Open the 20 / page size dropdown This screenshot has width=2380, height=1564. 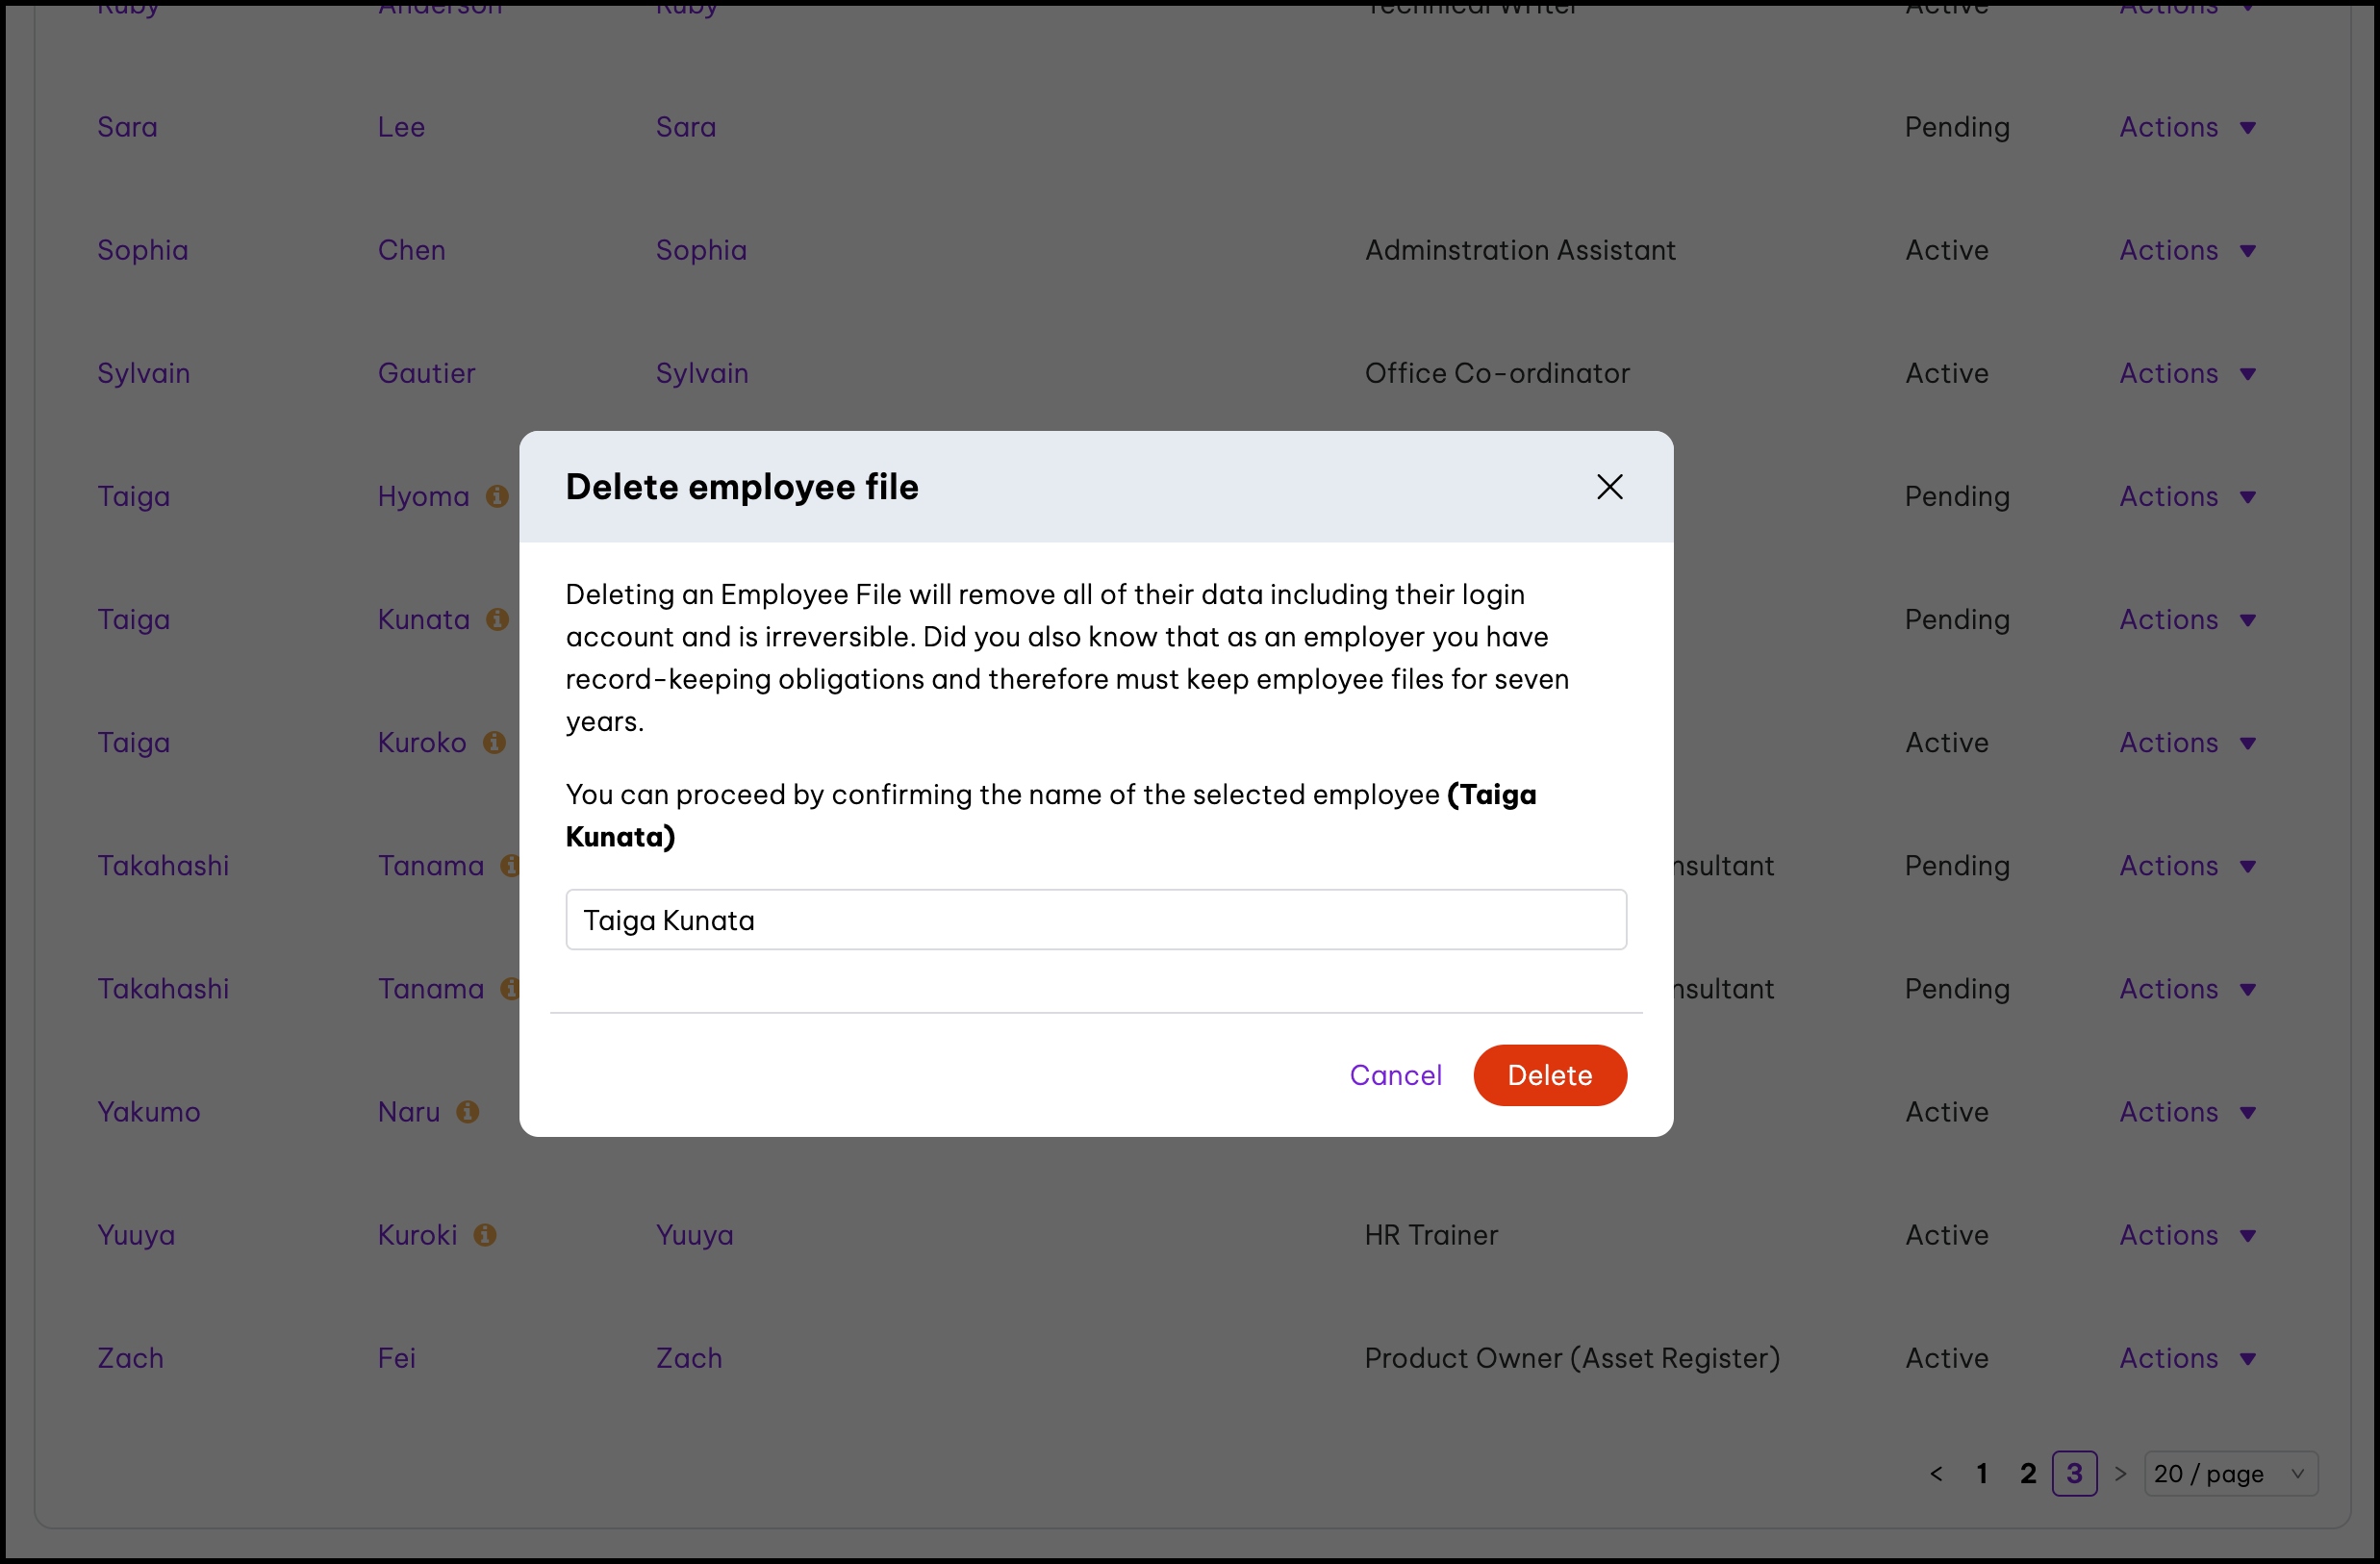click(x=2230, y=1473)
